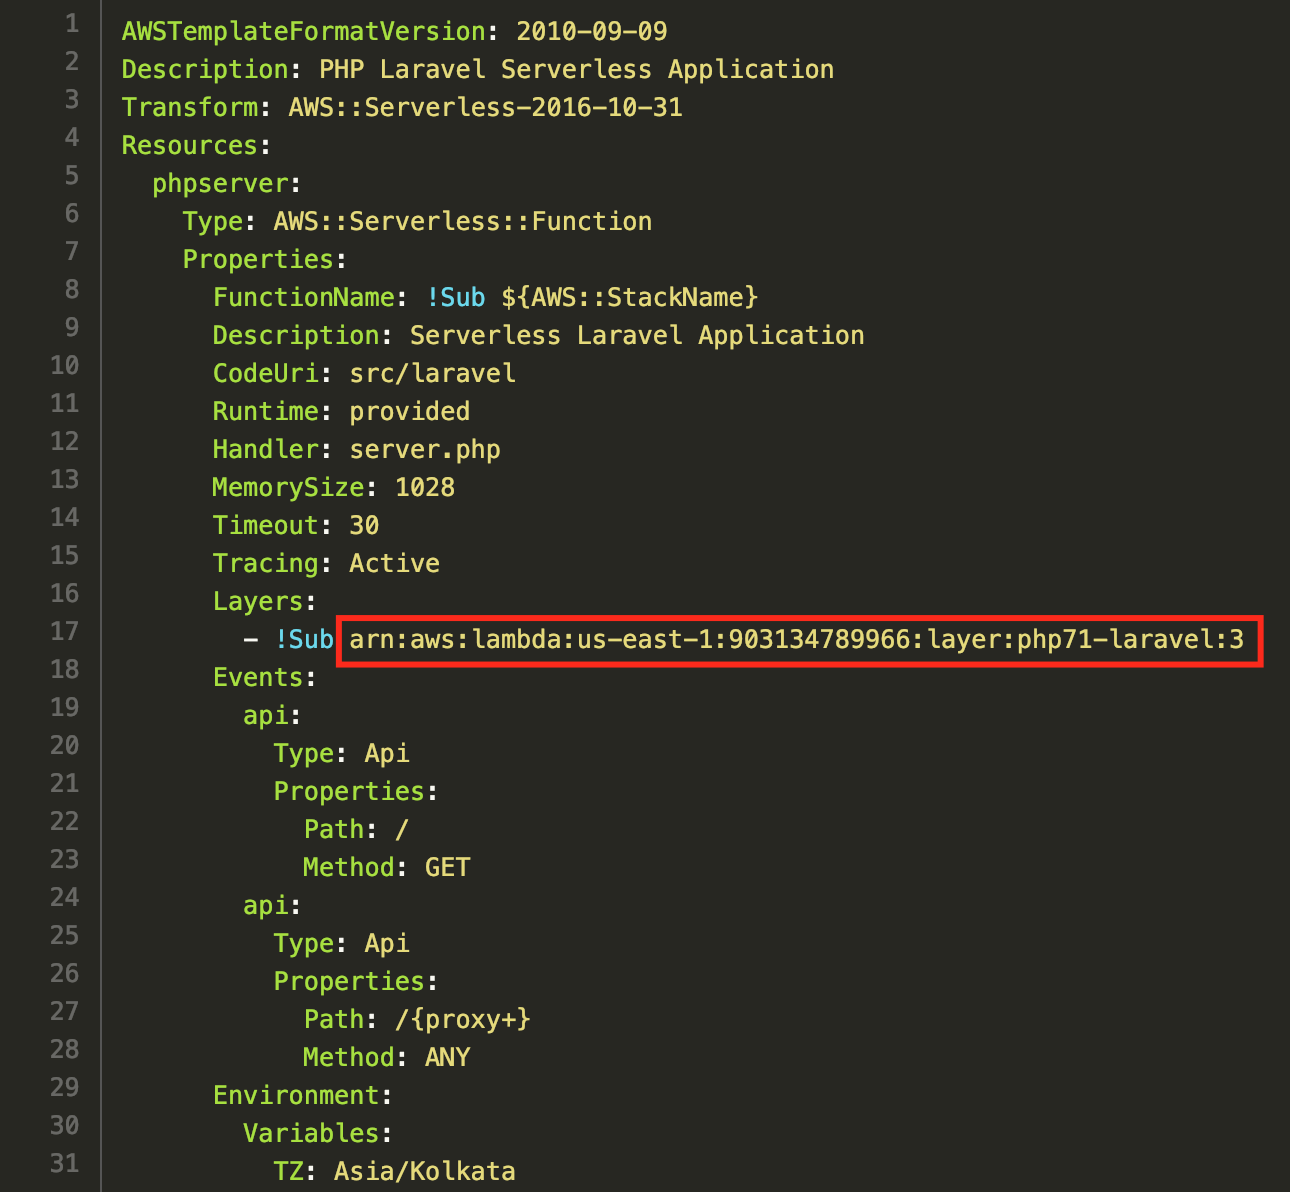Click line number 31 in the gutter
Image resolution: width=1290 pixels, height=1192 pixels.
tap(65, 1163)
